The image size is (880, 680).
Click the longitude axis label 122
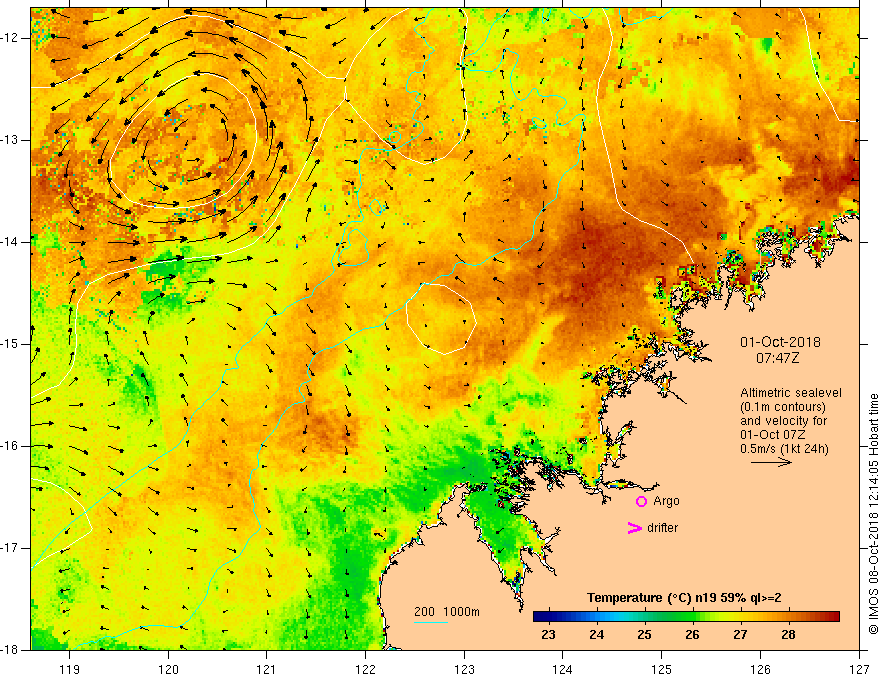pyautogui.click(x=366, y=669)
